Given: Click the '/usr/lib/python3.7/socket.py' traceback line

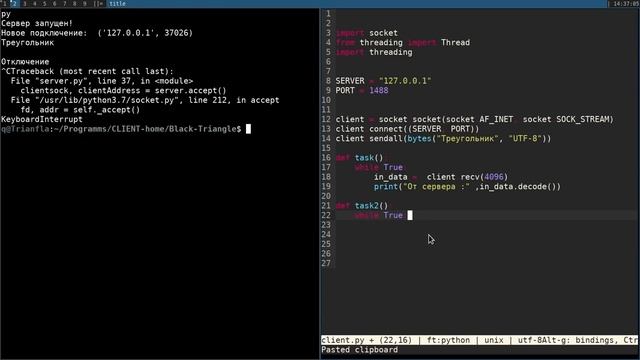Looking at the screenshot, I should pyautogui.click(x=145, y=100).
